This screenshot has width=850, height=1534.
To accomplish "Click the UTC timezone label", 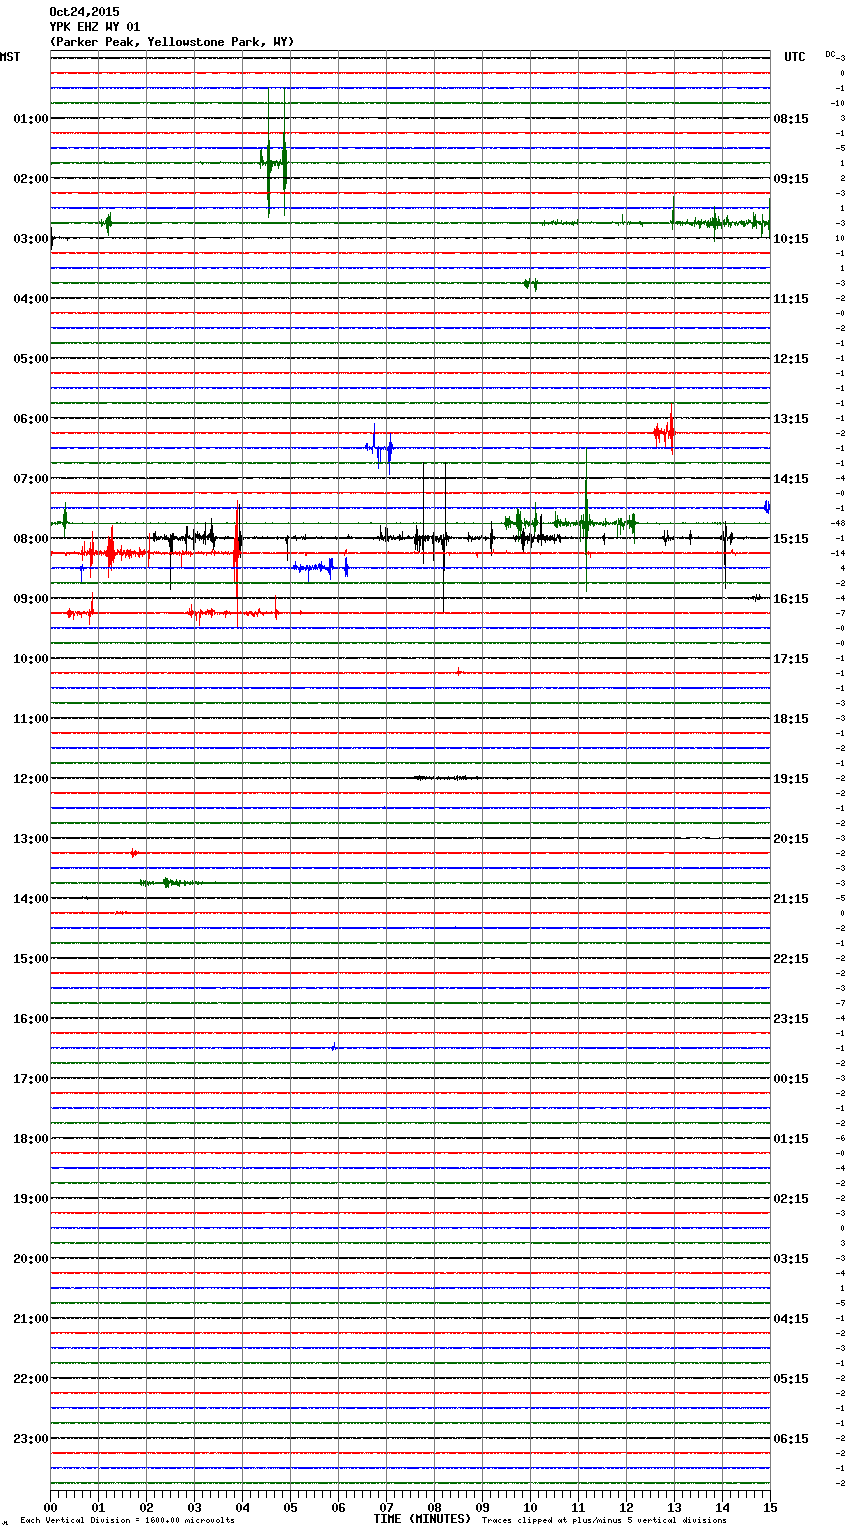I will click(795, 57).
